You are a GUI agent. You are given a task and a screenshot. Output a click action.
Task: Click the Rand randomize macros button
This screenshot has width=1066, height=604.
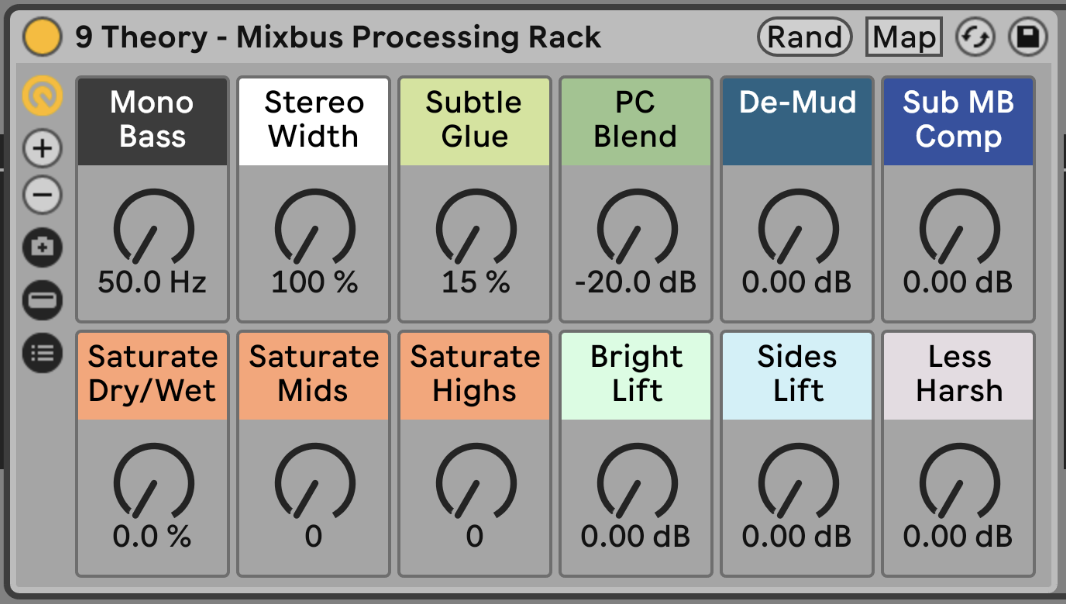805,37
